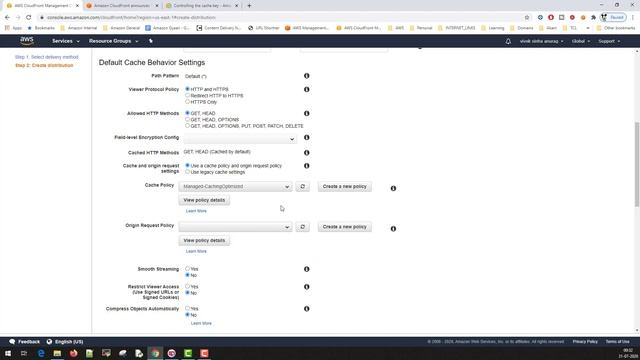Screen dimensions: 640x360
Task: Open the Bookmarks bookmark
Action: [41, 28]
